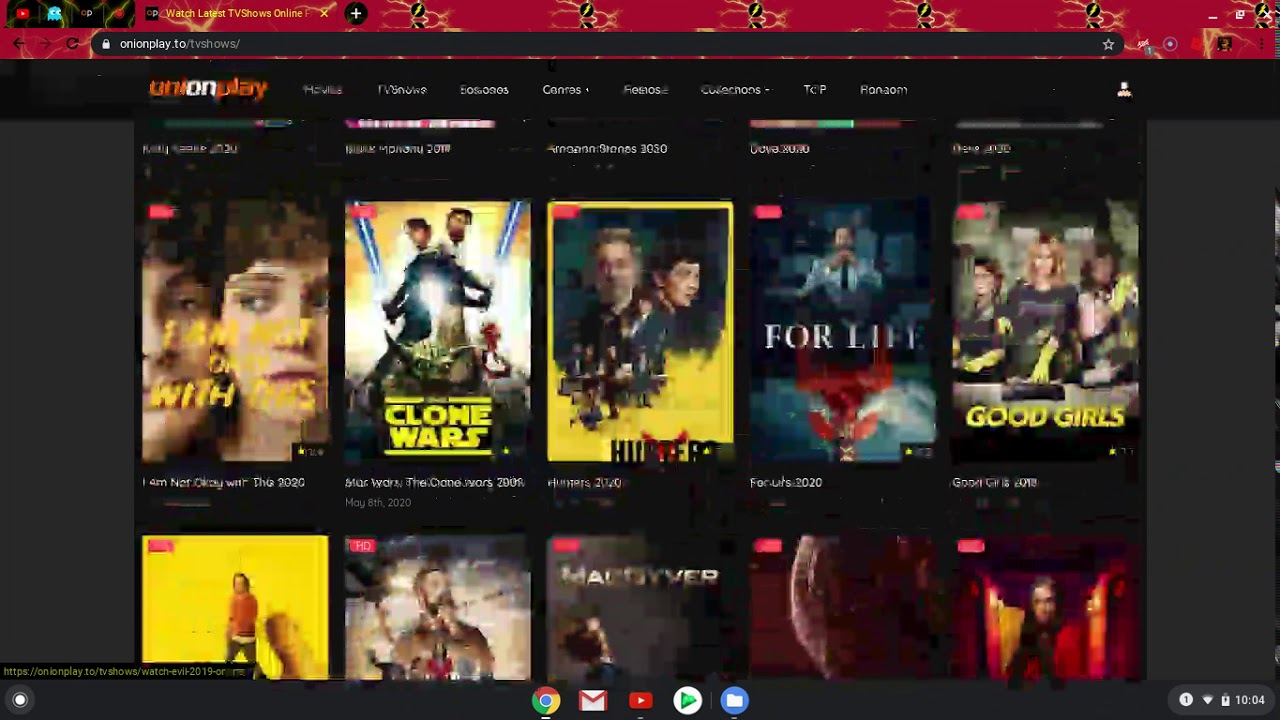The image size is (1280, 720).
Task: Click the battery icon in the tray
Action: click(1225, 700)
